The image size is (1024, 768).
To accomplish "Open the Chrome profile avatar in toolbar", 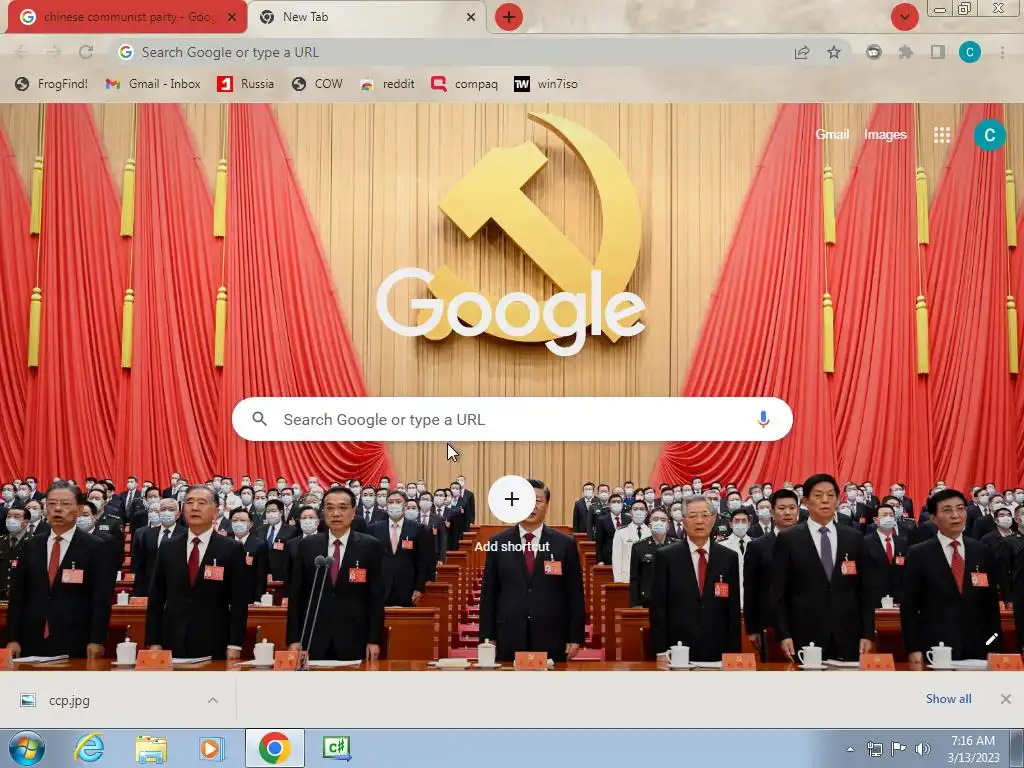I will (970, 52).
